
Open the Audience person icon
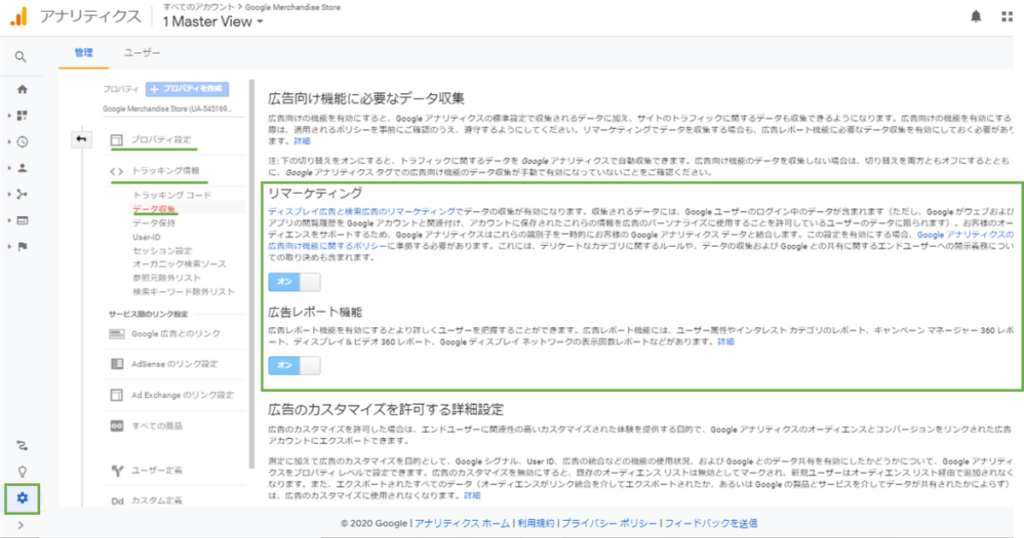point(22,168)
